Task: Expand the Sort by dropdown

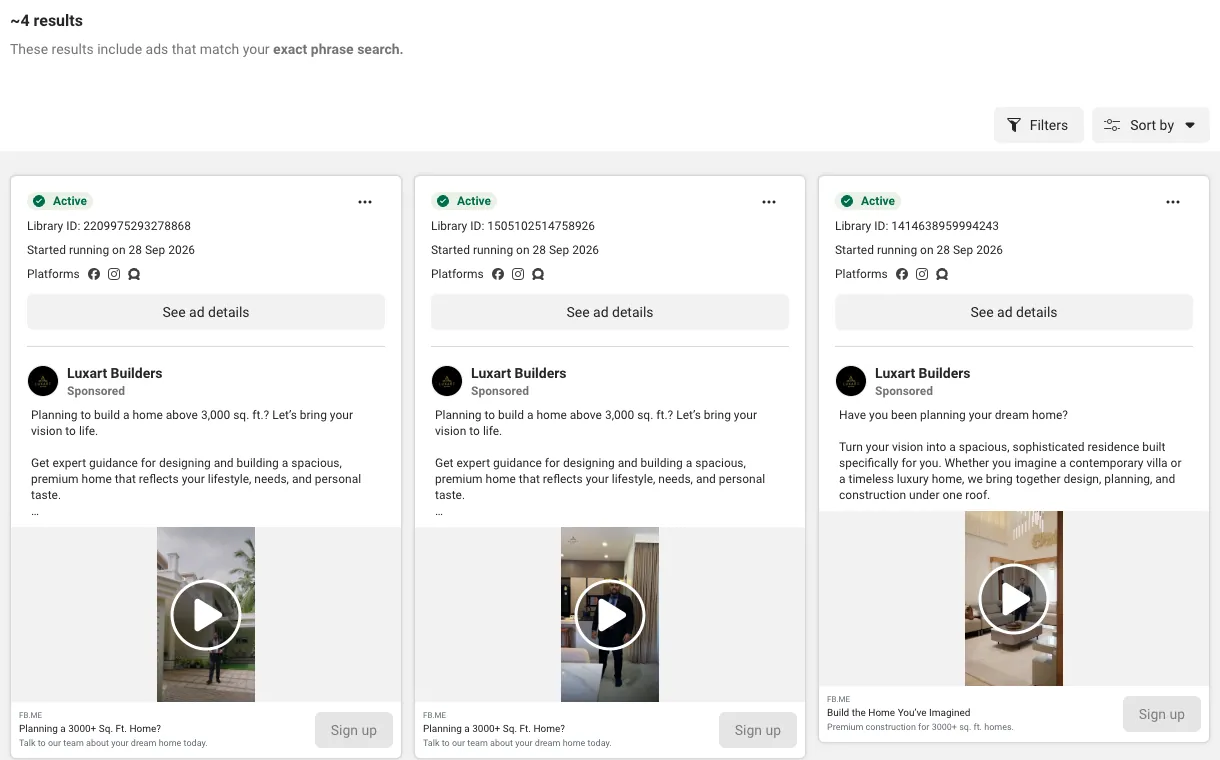Action: pos(1151,125)
